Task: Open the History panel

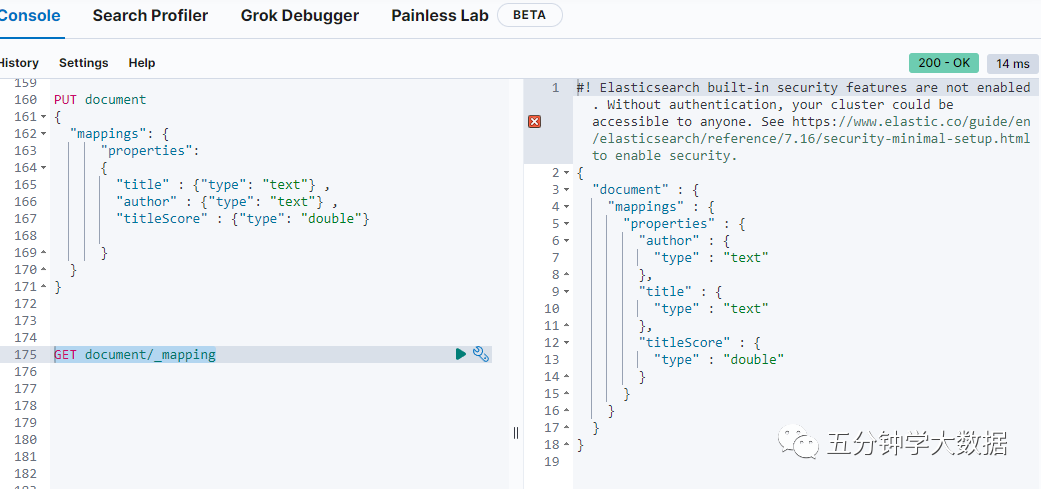Action: tap(18, 63)
